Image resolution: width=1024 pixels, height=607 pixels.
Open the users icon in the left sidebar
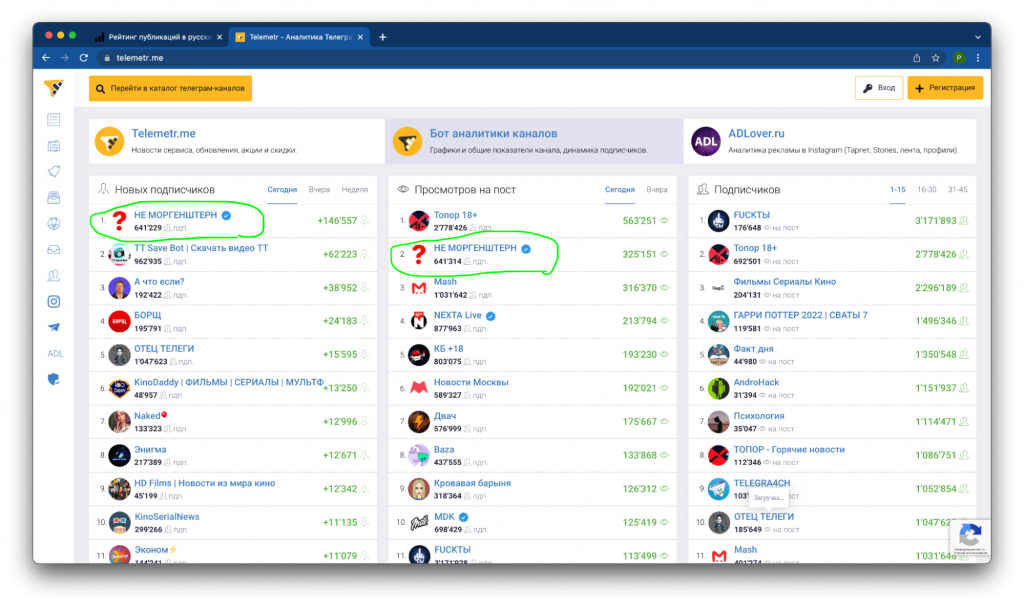pos(54,275)
